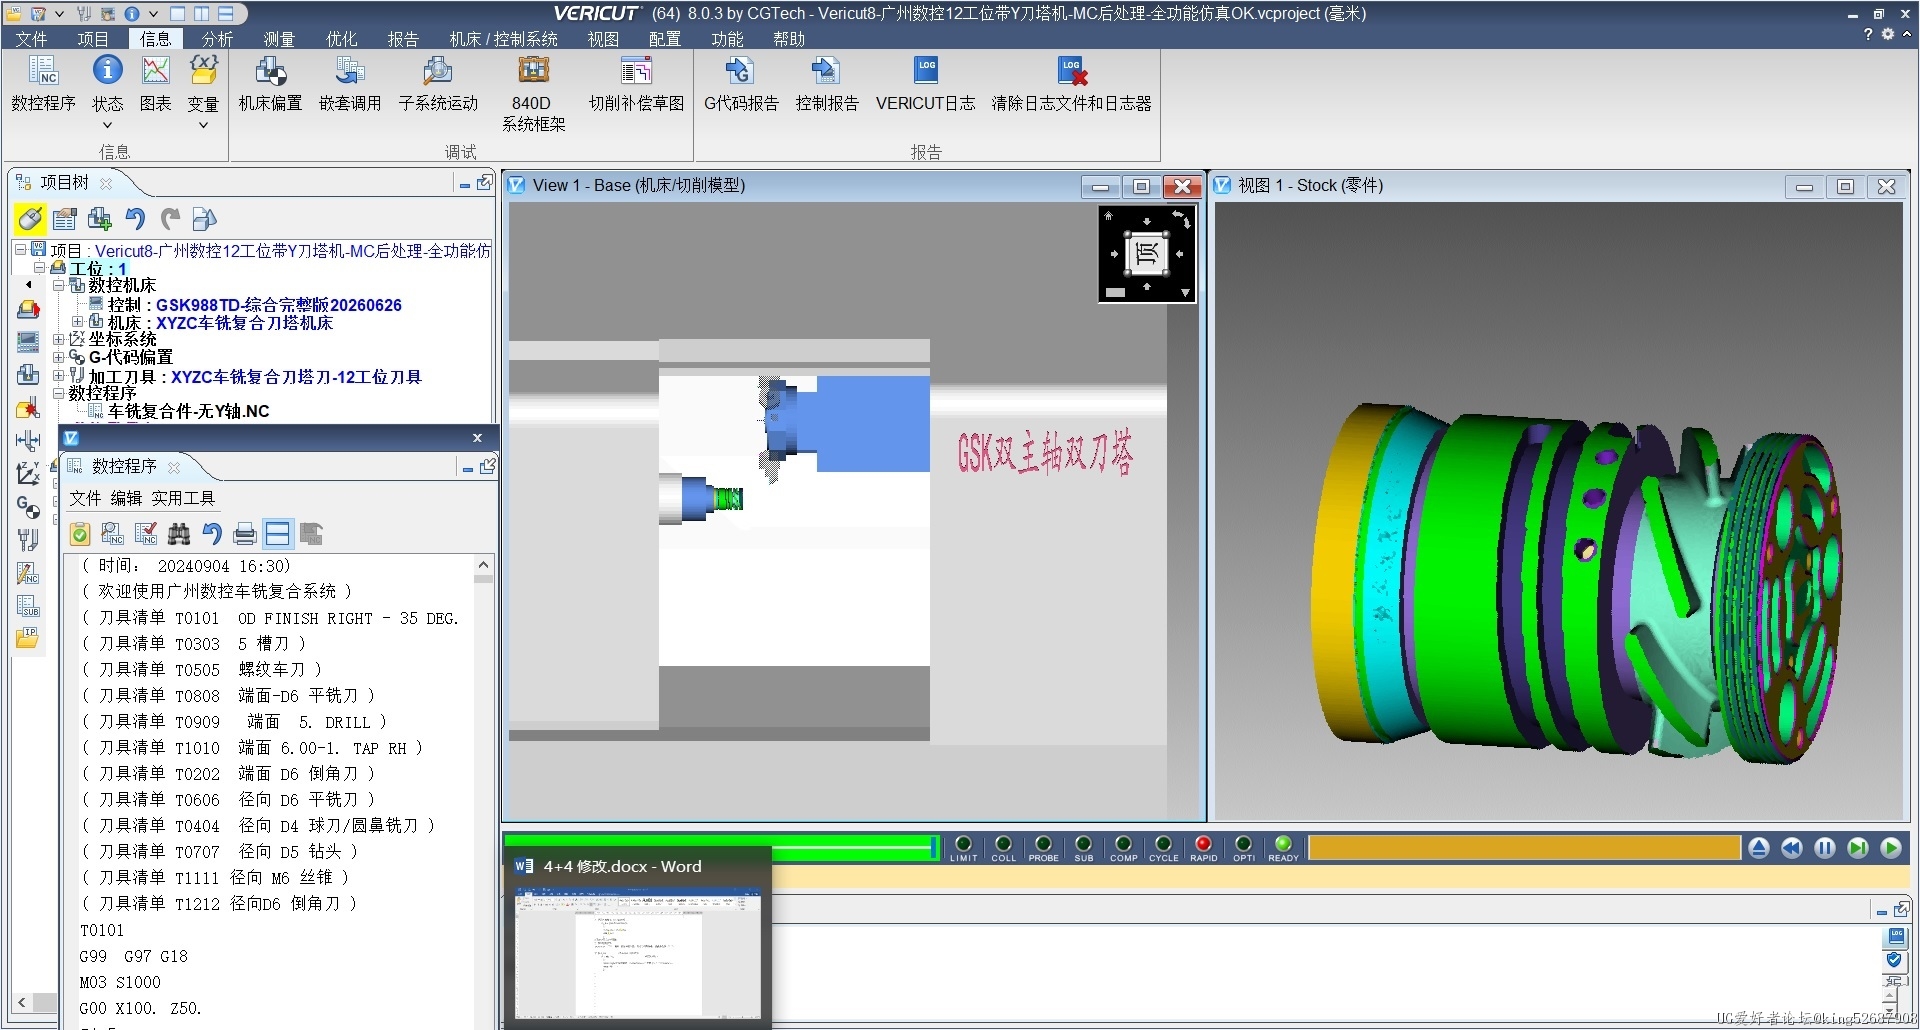Viewport: 1920px width, 1030px height.
Task: Expand the 坐标系统 tree node
Action: click(x=59, y=340)
